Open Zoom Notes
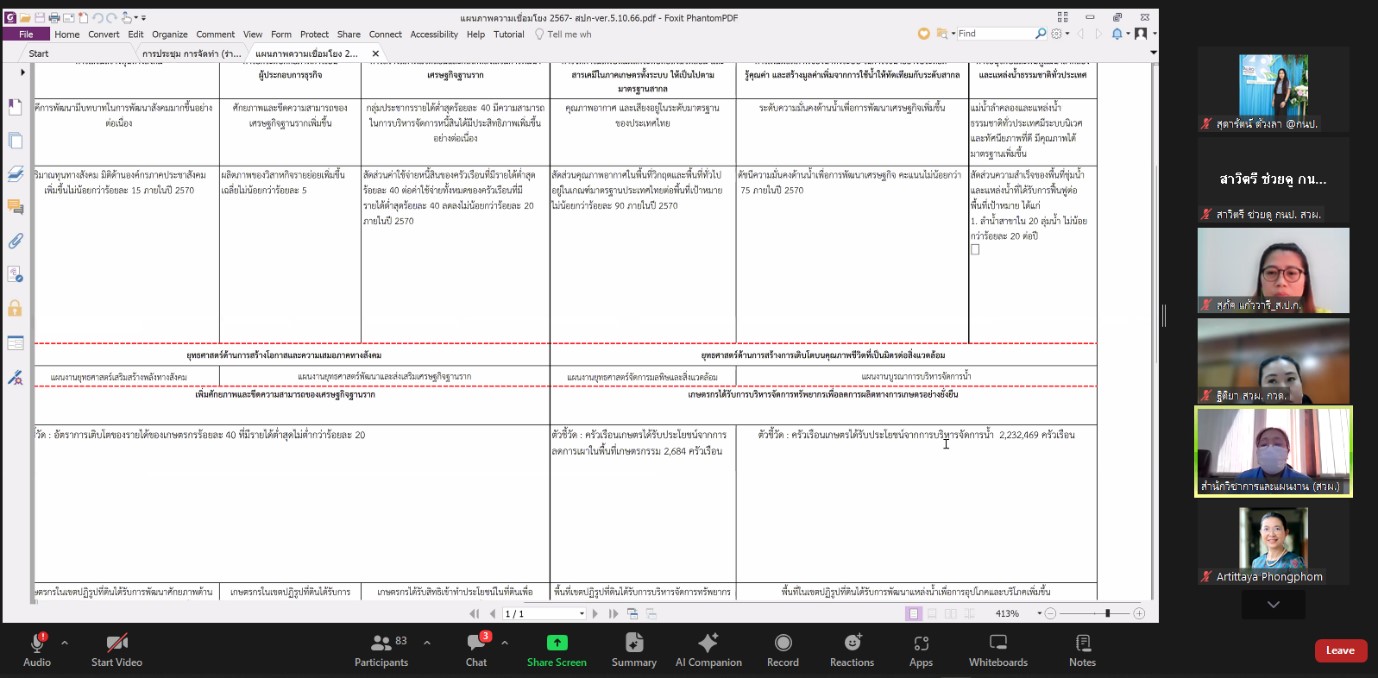This screenshot has height=678, width=1378. (1082, 650)
